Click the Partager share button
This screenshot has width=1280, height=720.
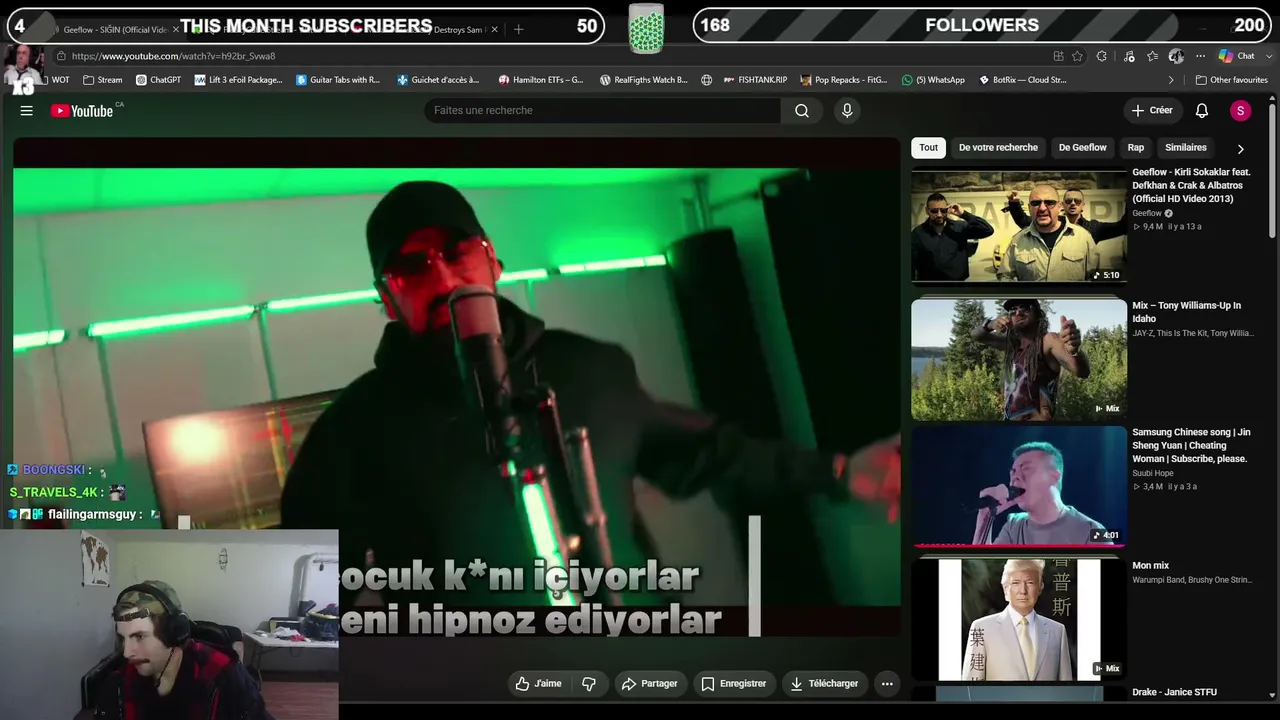(649, 684)
